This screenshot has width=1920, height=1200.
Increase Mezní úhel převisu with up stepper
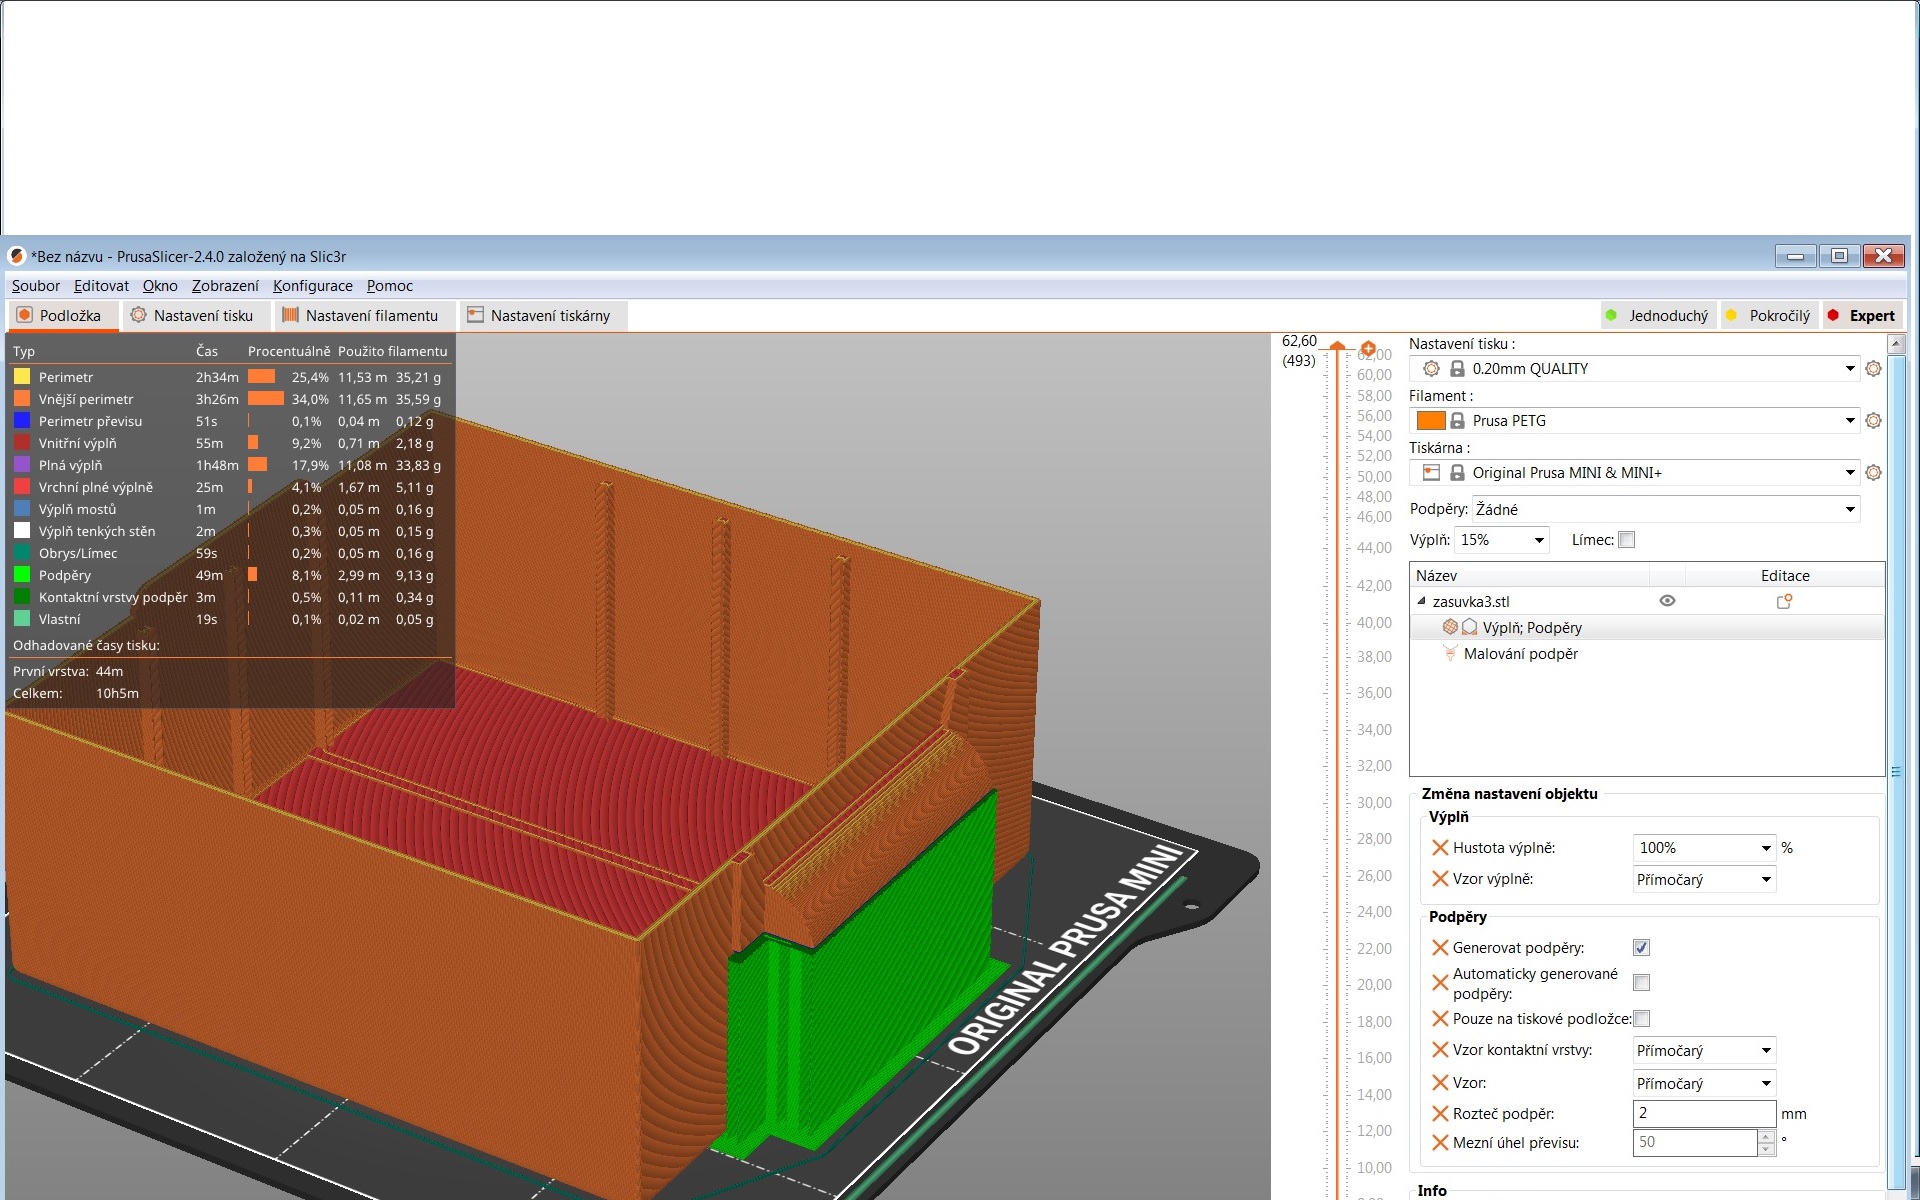coord(1766,1137)
